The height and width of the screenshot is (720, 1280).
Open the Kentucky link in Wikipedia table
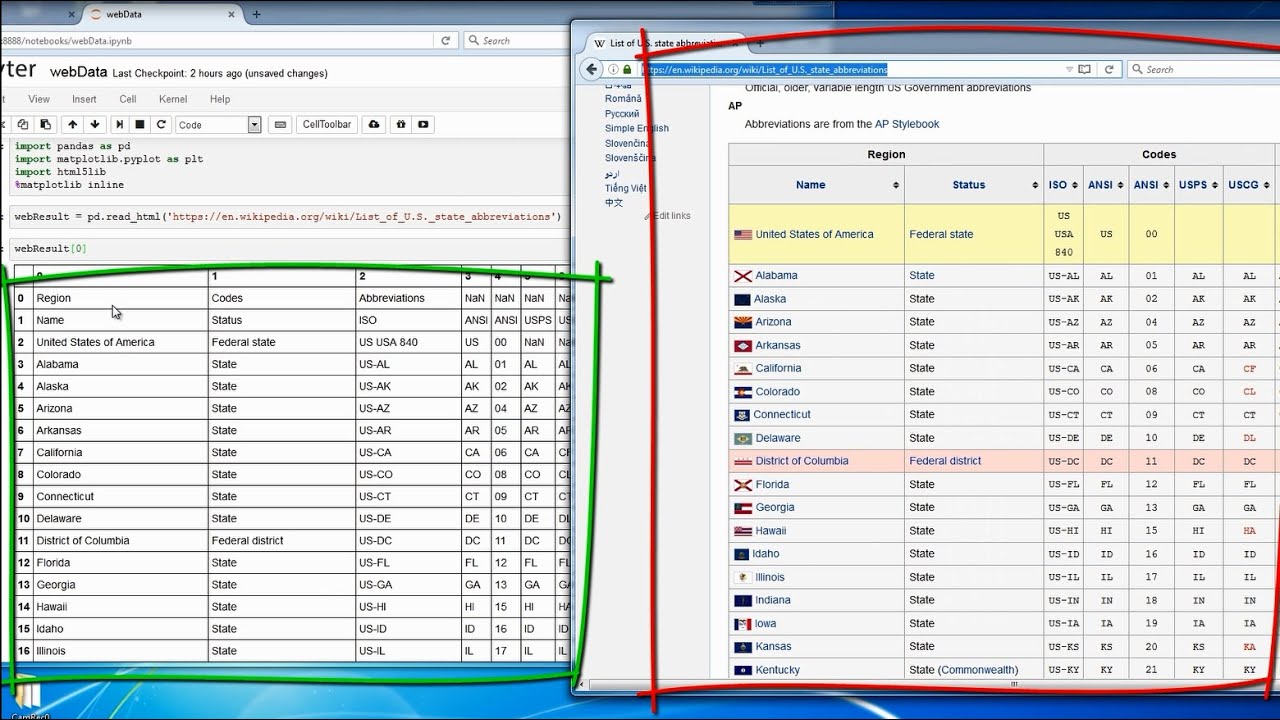coord(778,670)
